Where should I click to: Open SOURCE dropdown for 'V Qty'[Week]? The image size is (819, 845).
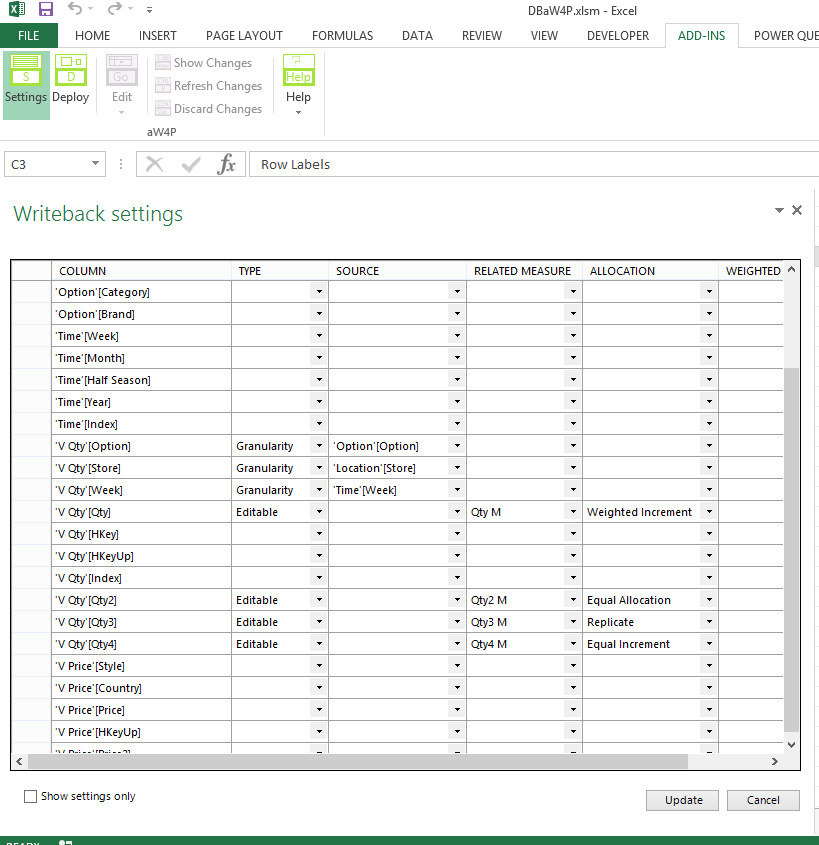click(x=457, y=490)
